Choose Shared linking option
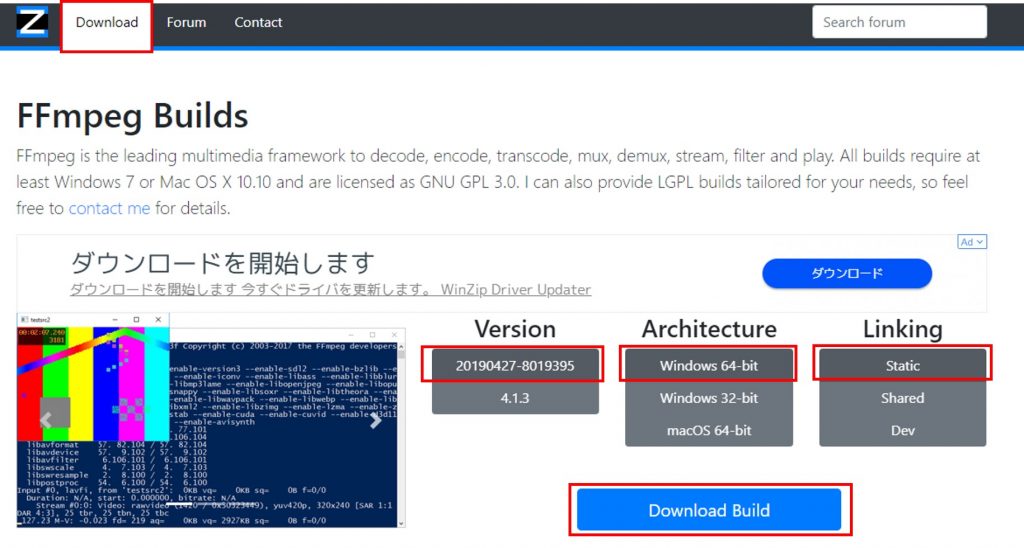 point(902,398)
